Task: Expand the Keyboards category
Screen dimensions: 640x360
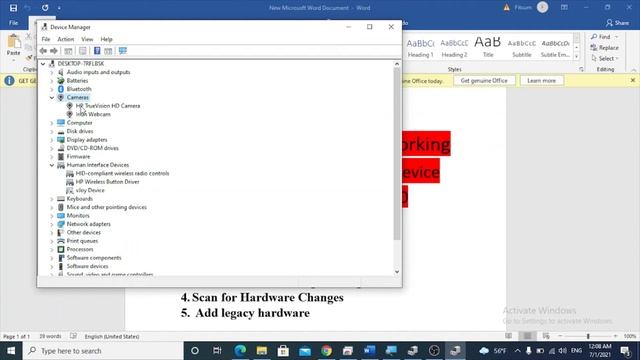Action: 52,199
